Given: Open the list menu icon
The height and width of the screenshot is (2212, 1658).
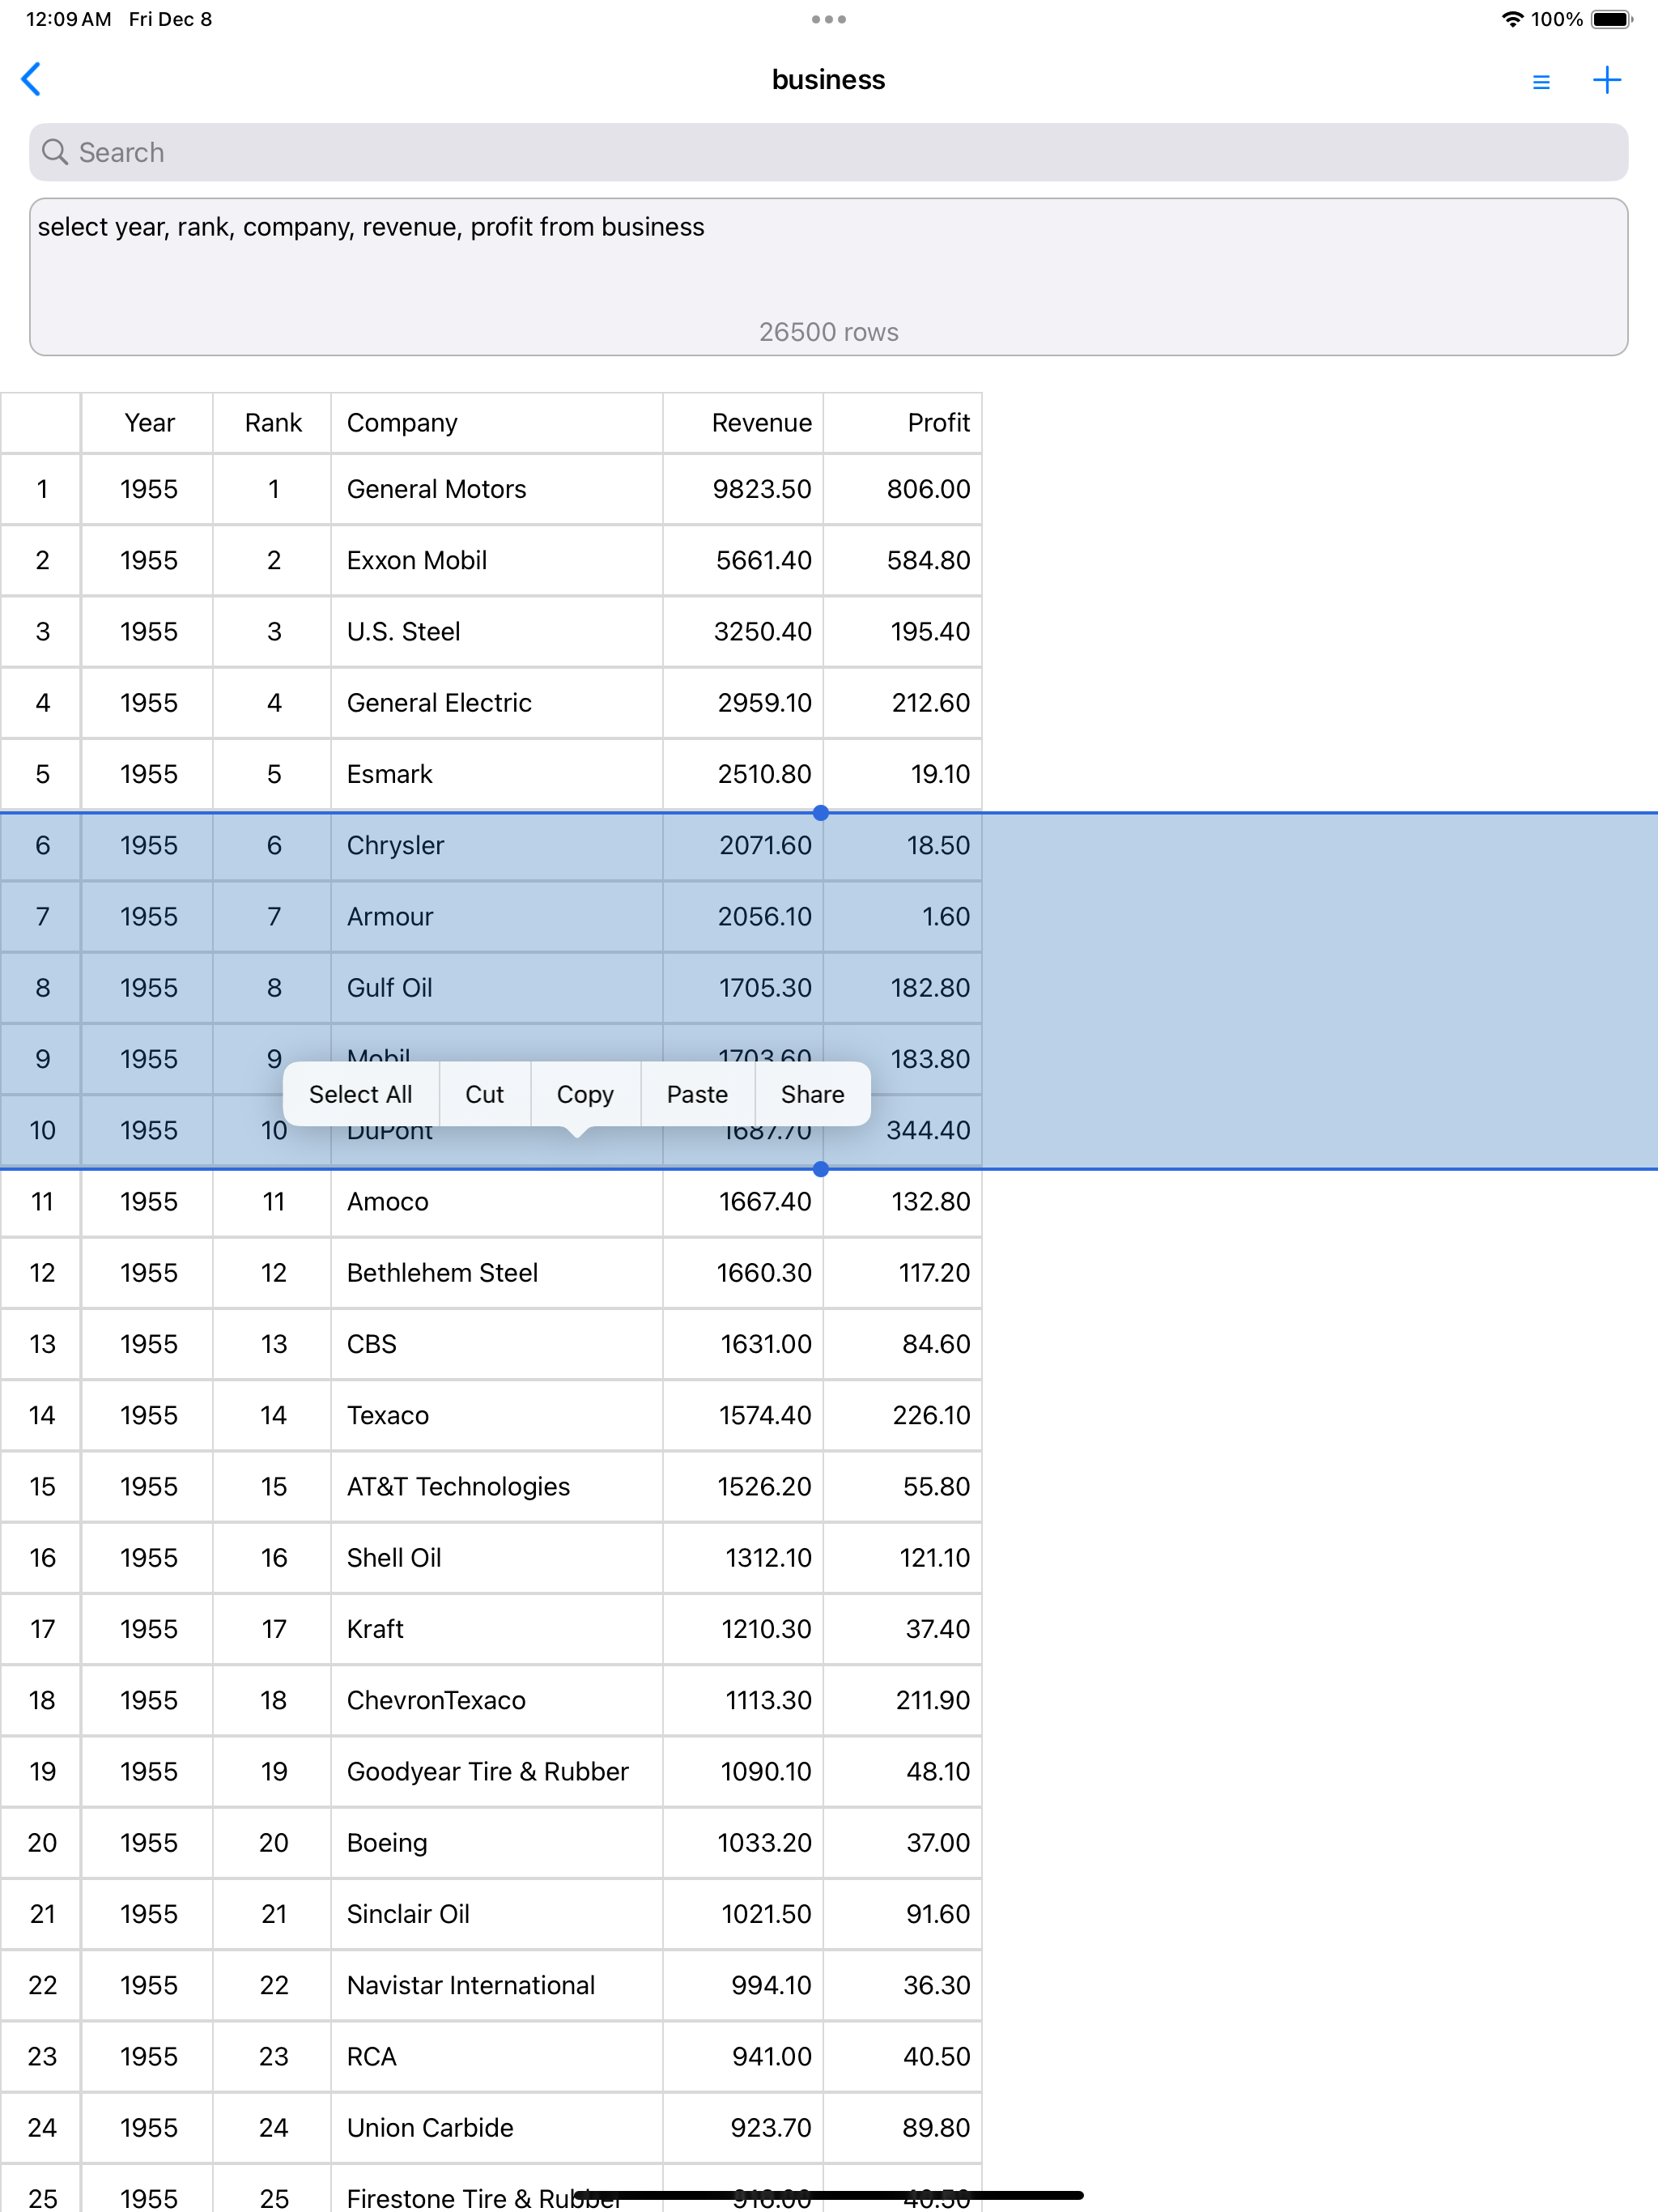Looking at the screenshot, I should click(1540, 82).
